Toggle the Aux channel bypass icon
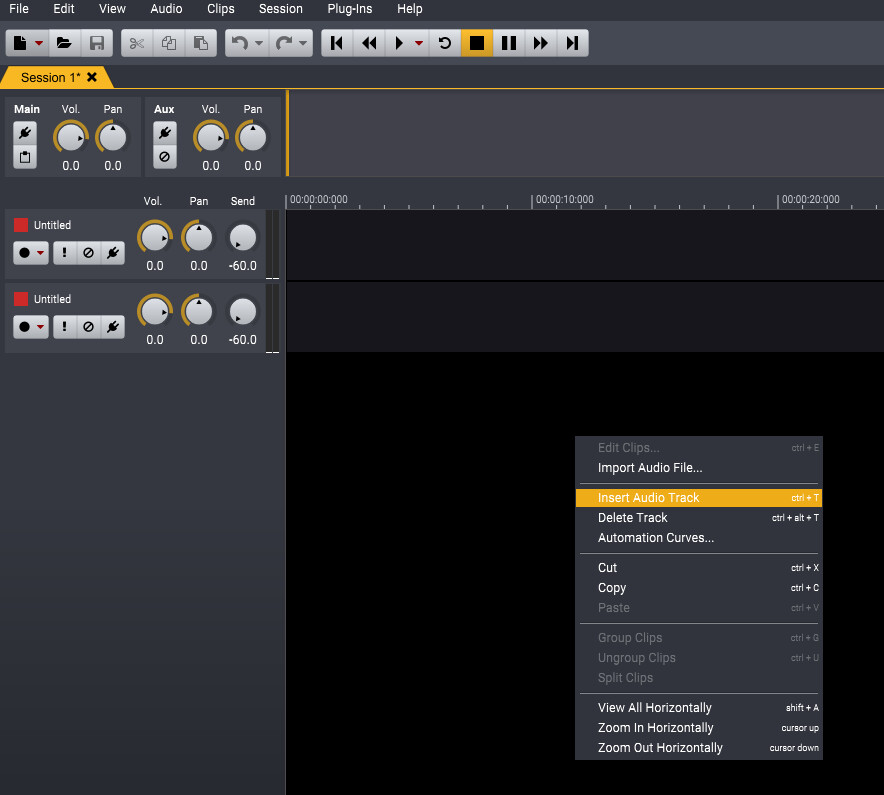 click(x=165, y=157)
